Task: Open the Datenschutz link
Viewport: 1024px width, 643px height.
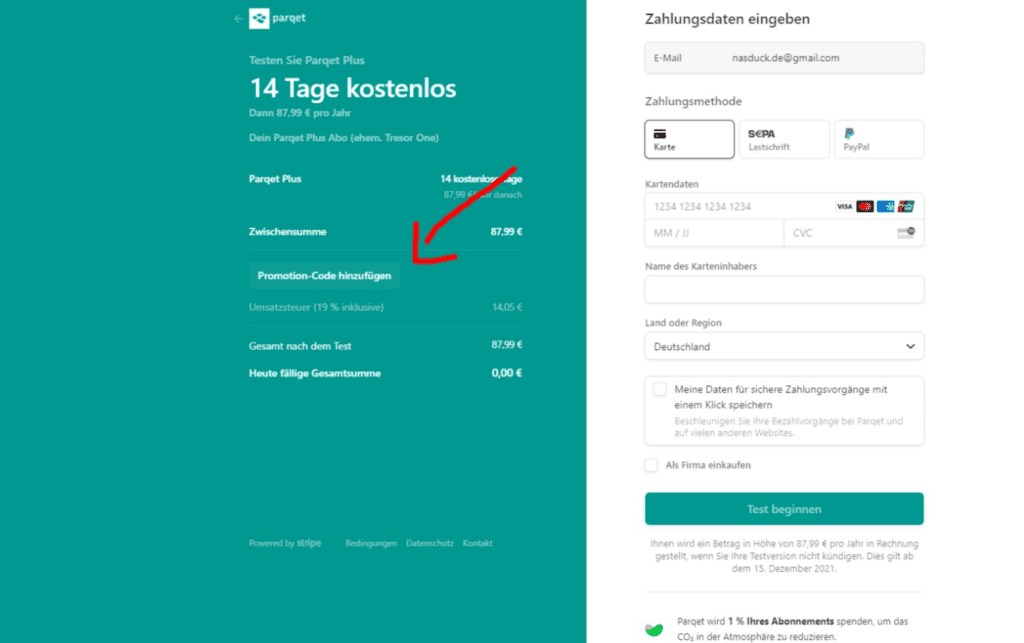Action: click(x=430, y=543)
